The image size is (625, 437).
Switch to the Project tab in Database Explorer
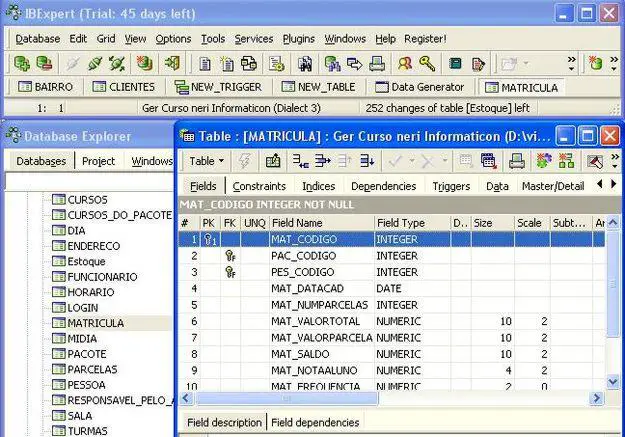[x=98, y=161]
